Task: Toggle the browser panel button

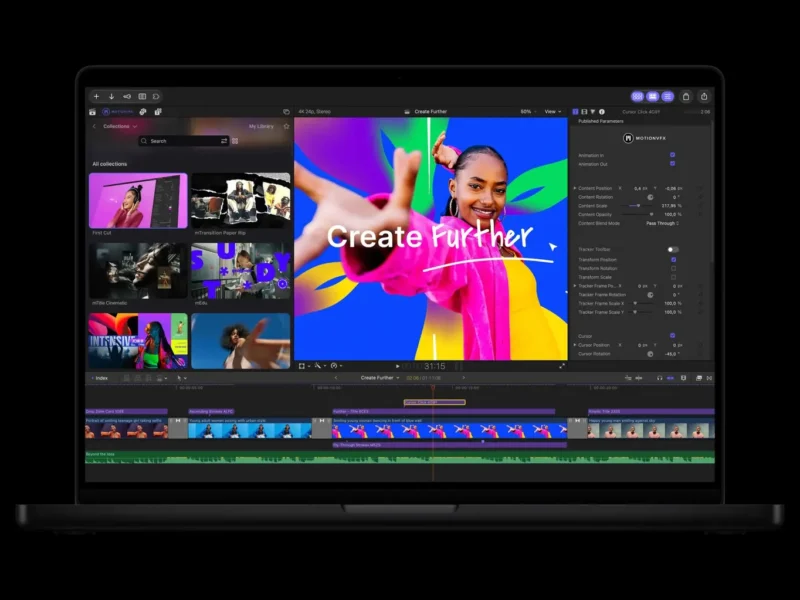Action: 637,96
